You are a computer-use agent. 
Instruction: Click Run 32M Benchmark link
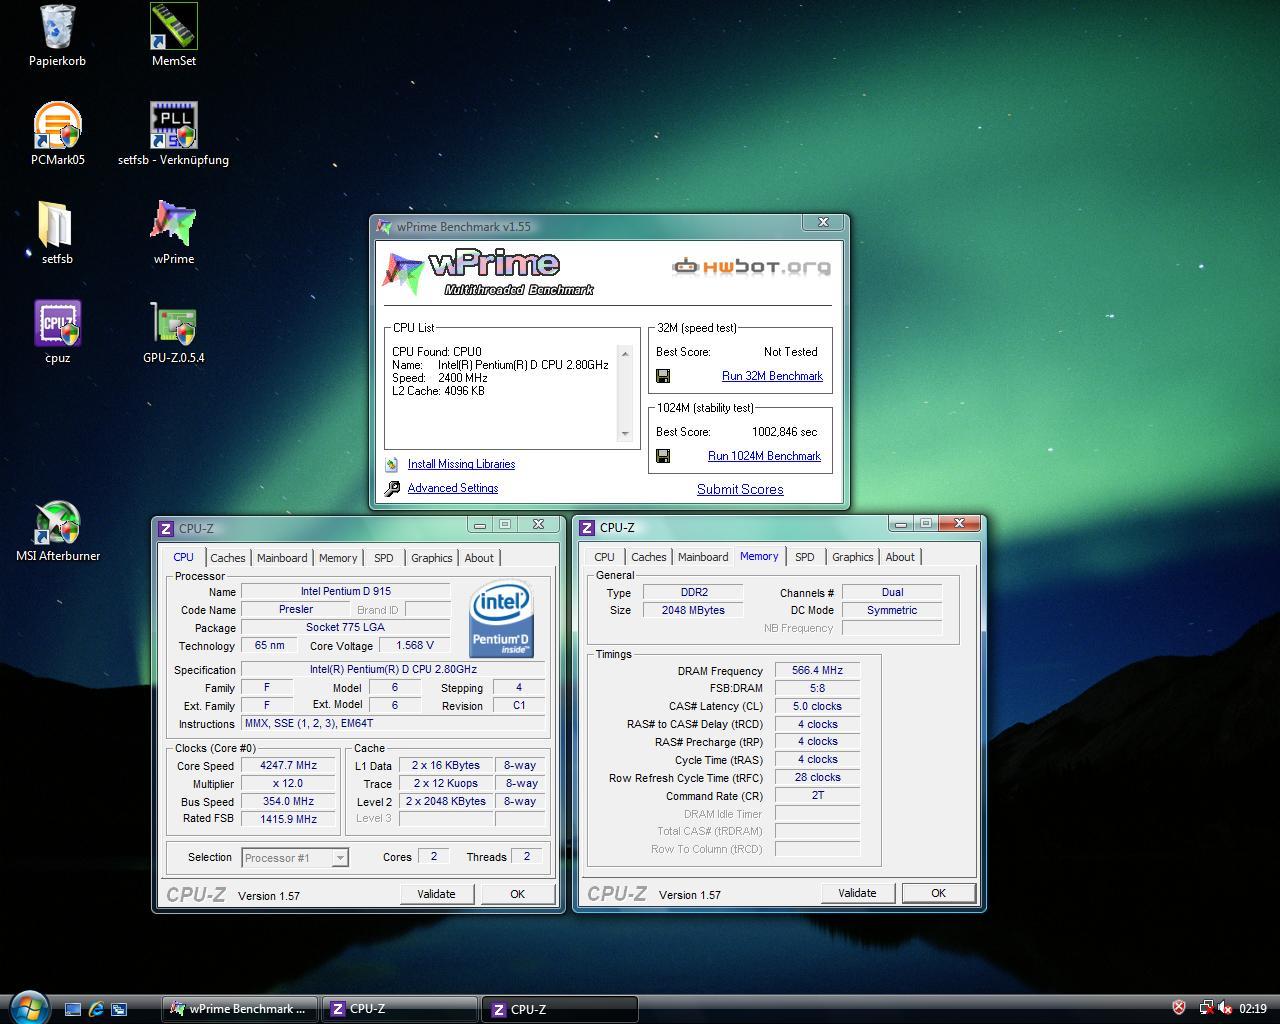pos(772,376)
